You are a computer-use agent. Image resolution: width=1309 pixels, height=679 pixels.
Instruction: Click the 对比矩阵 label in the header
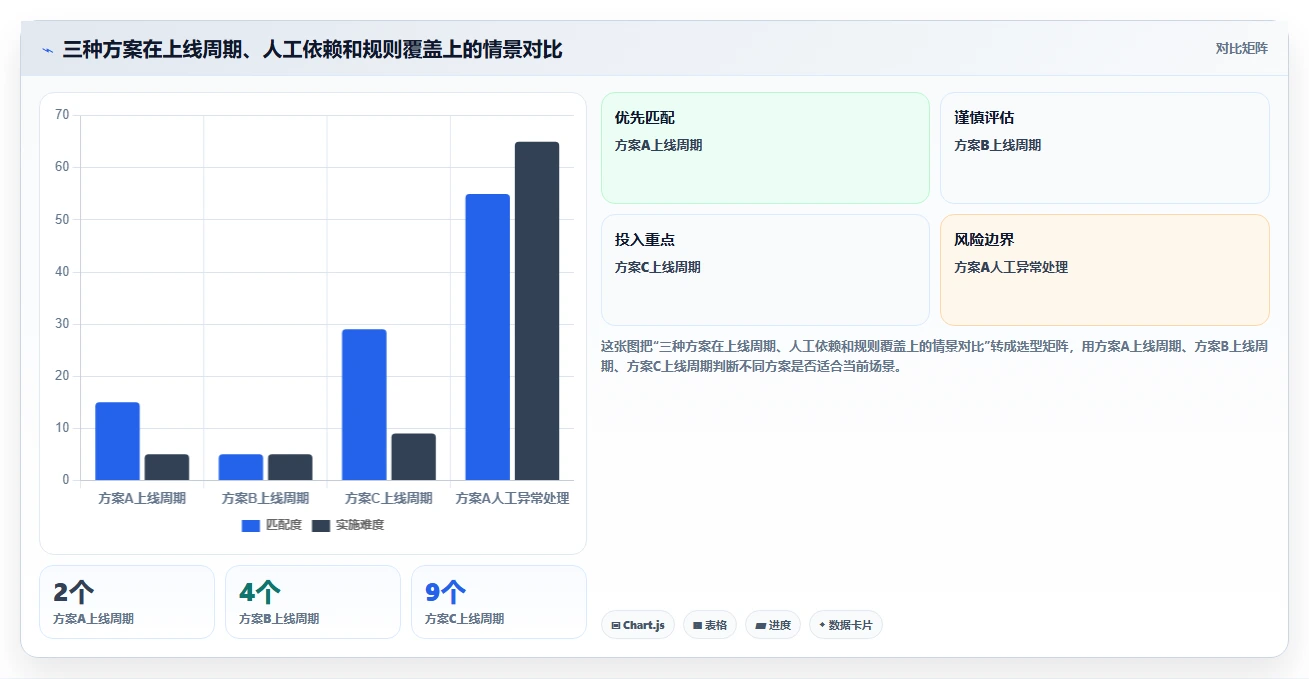click(1241, 48)
